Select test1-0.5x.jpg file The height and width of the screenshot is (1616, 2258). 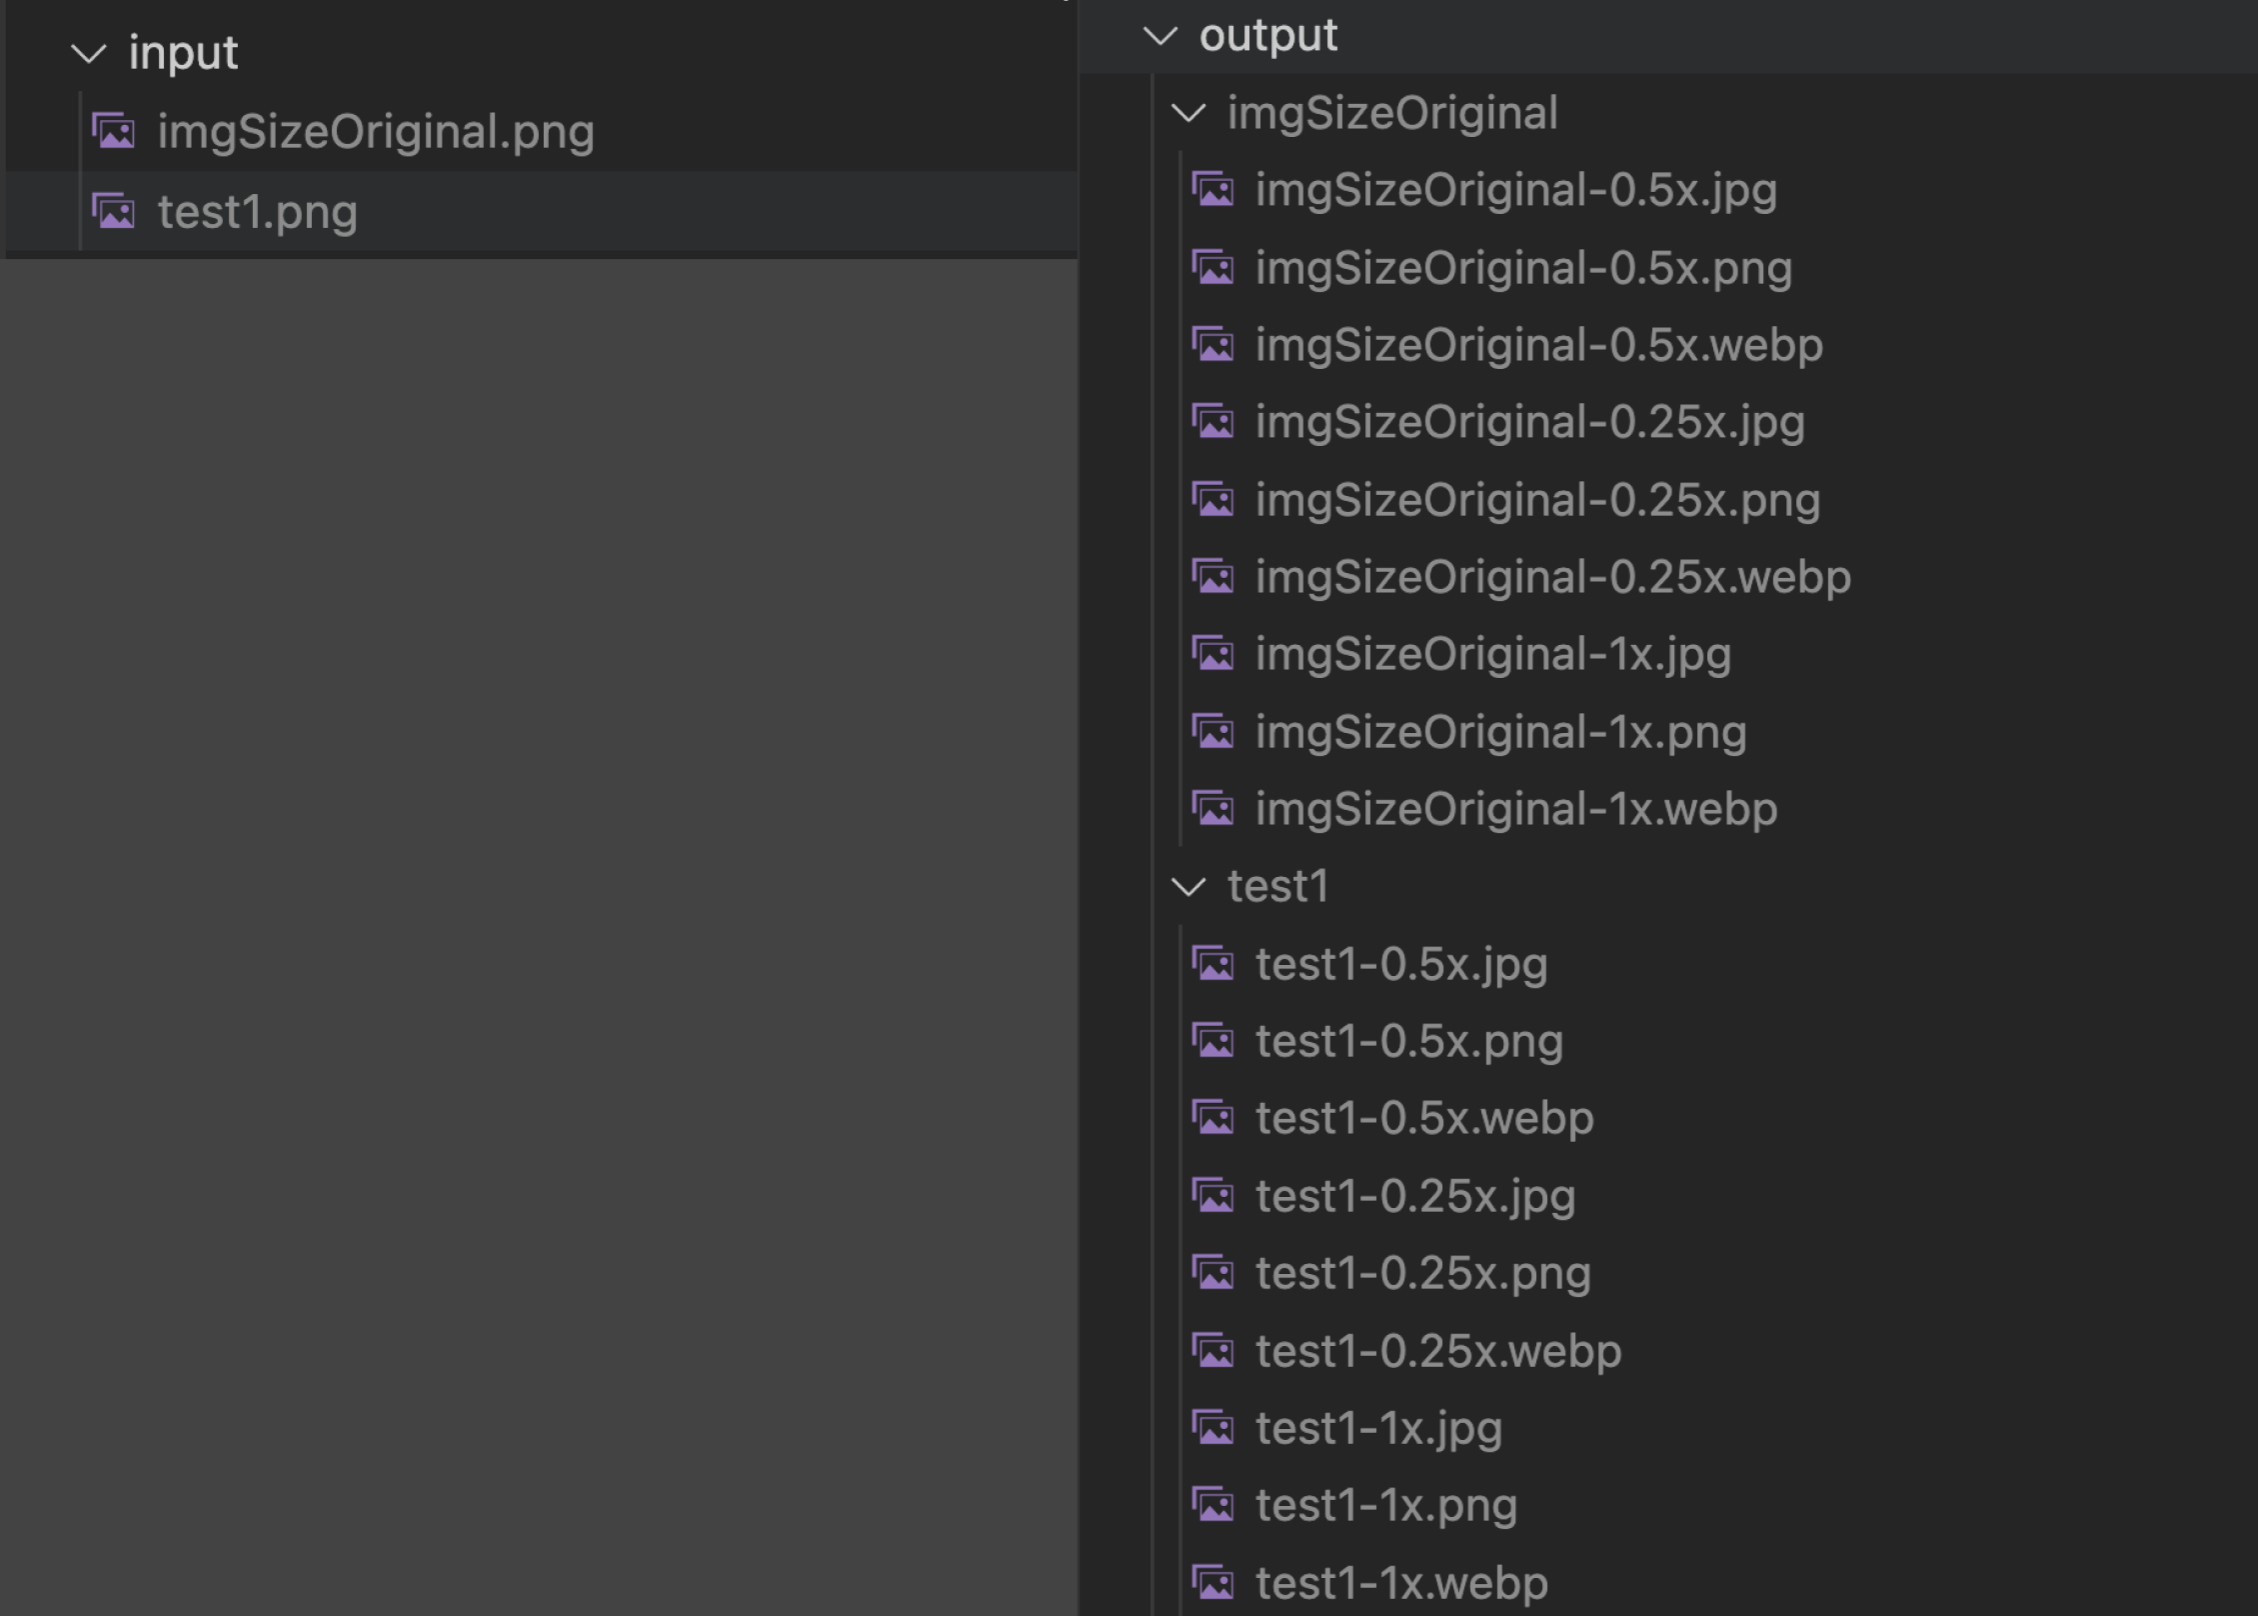(x=1401, y=964)
